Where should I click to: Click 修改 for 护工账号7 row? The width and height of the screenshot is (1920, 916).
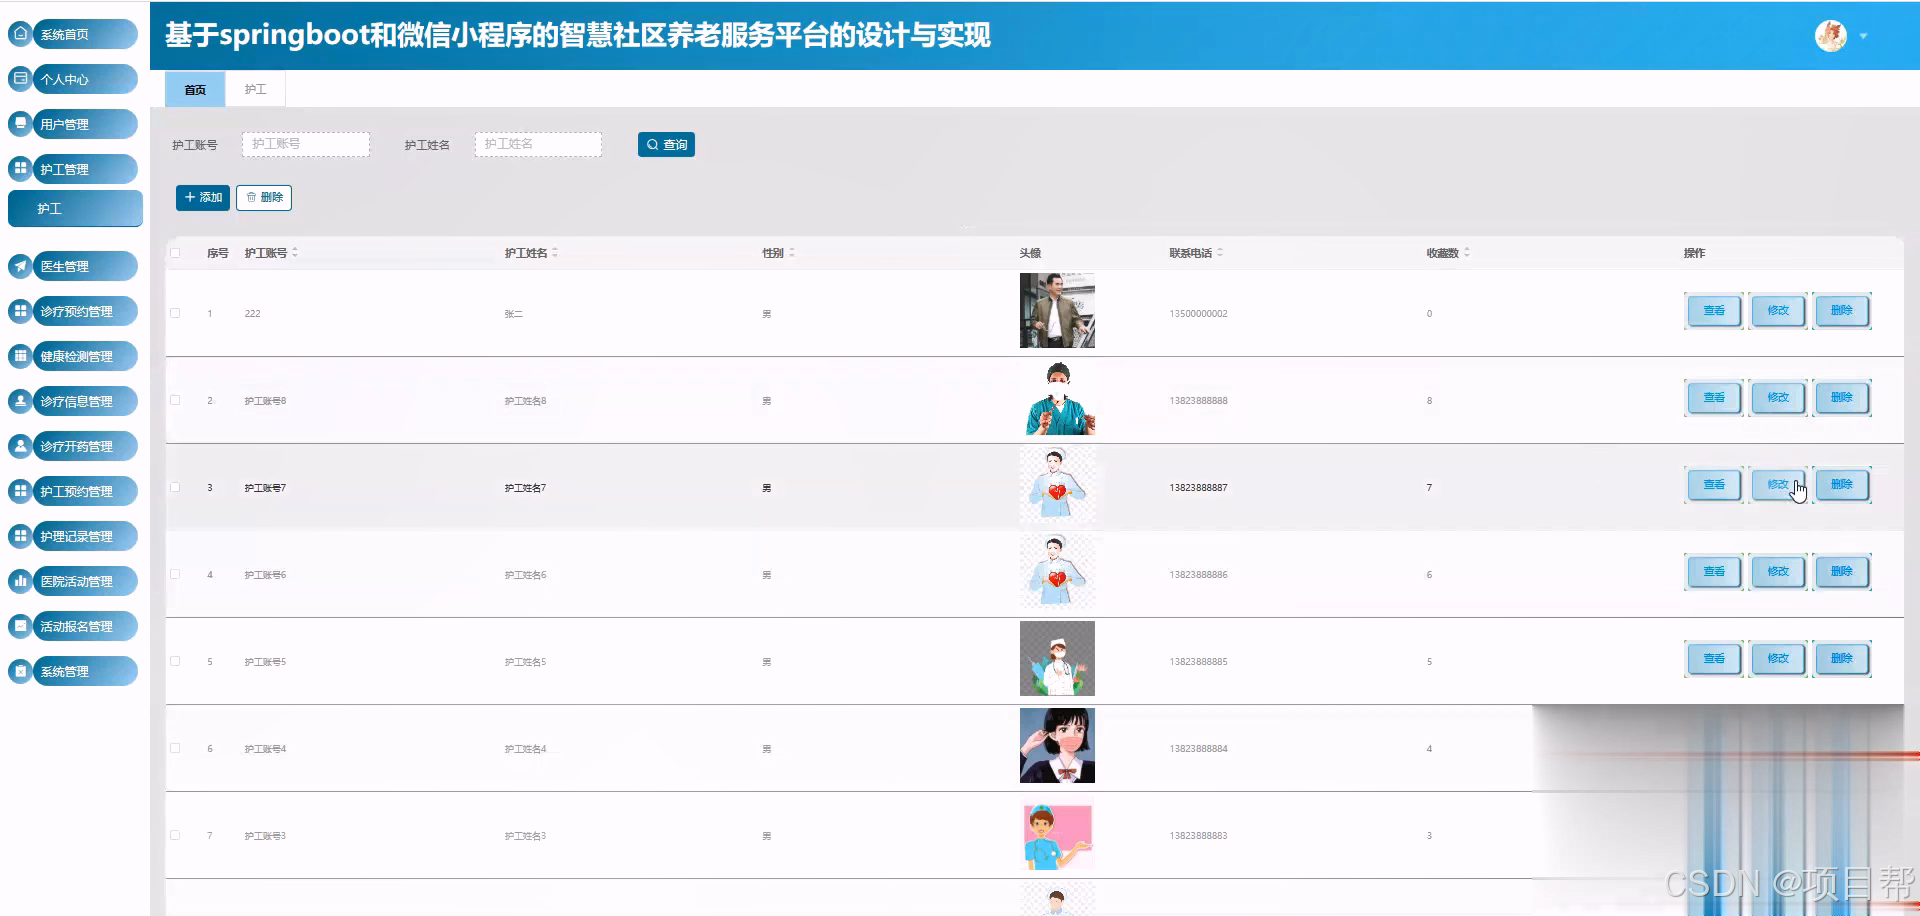pos(1778,485)
